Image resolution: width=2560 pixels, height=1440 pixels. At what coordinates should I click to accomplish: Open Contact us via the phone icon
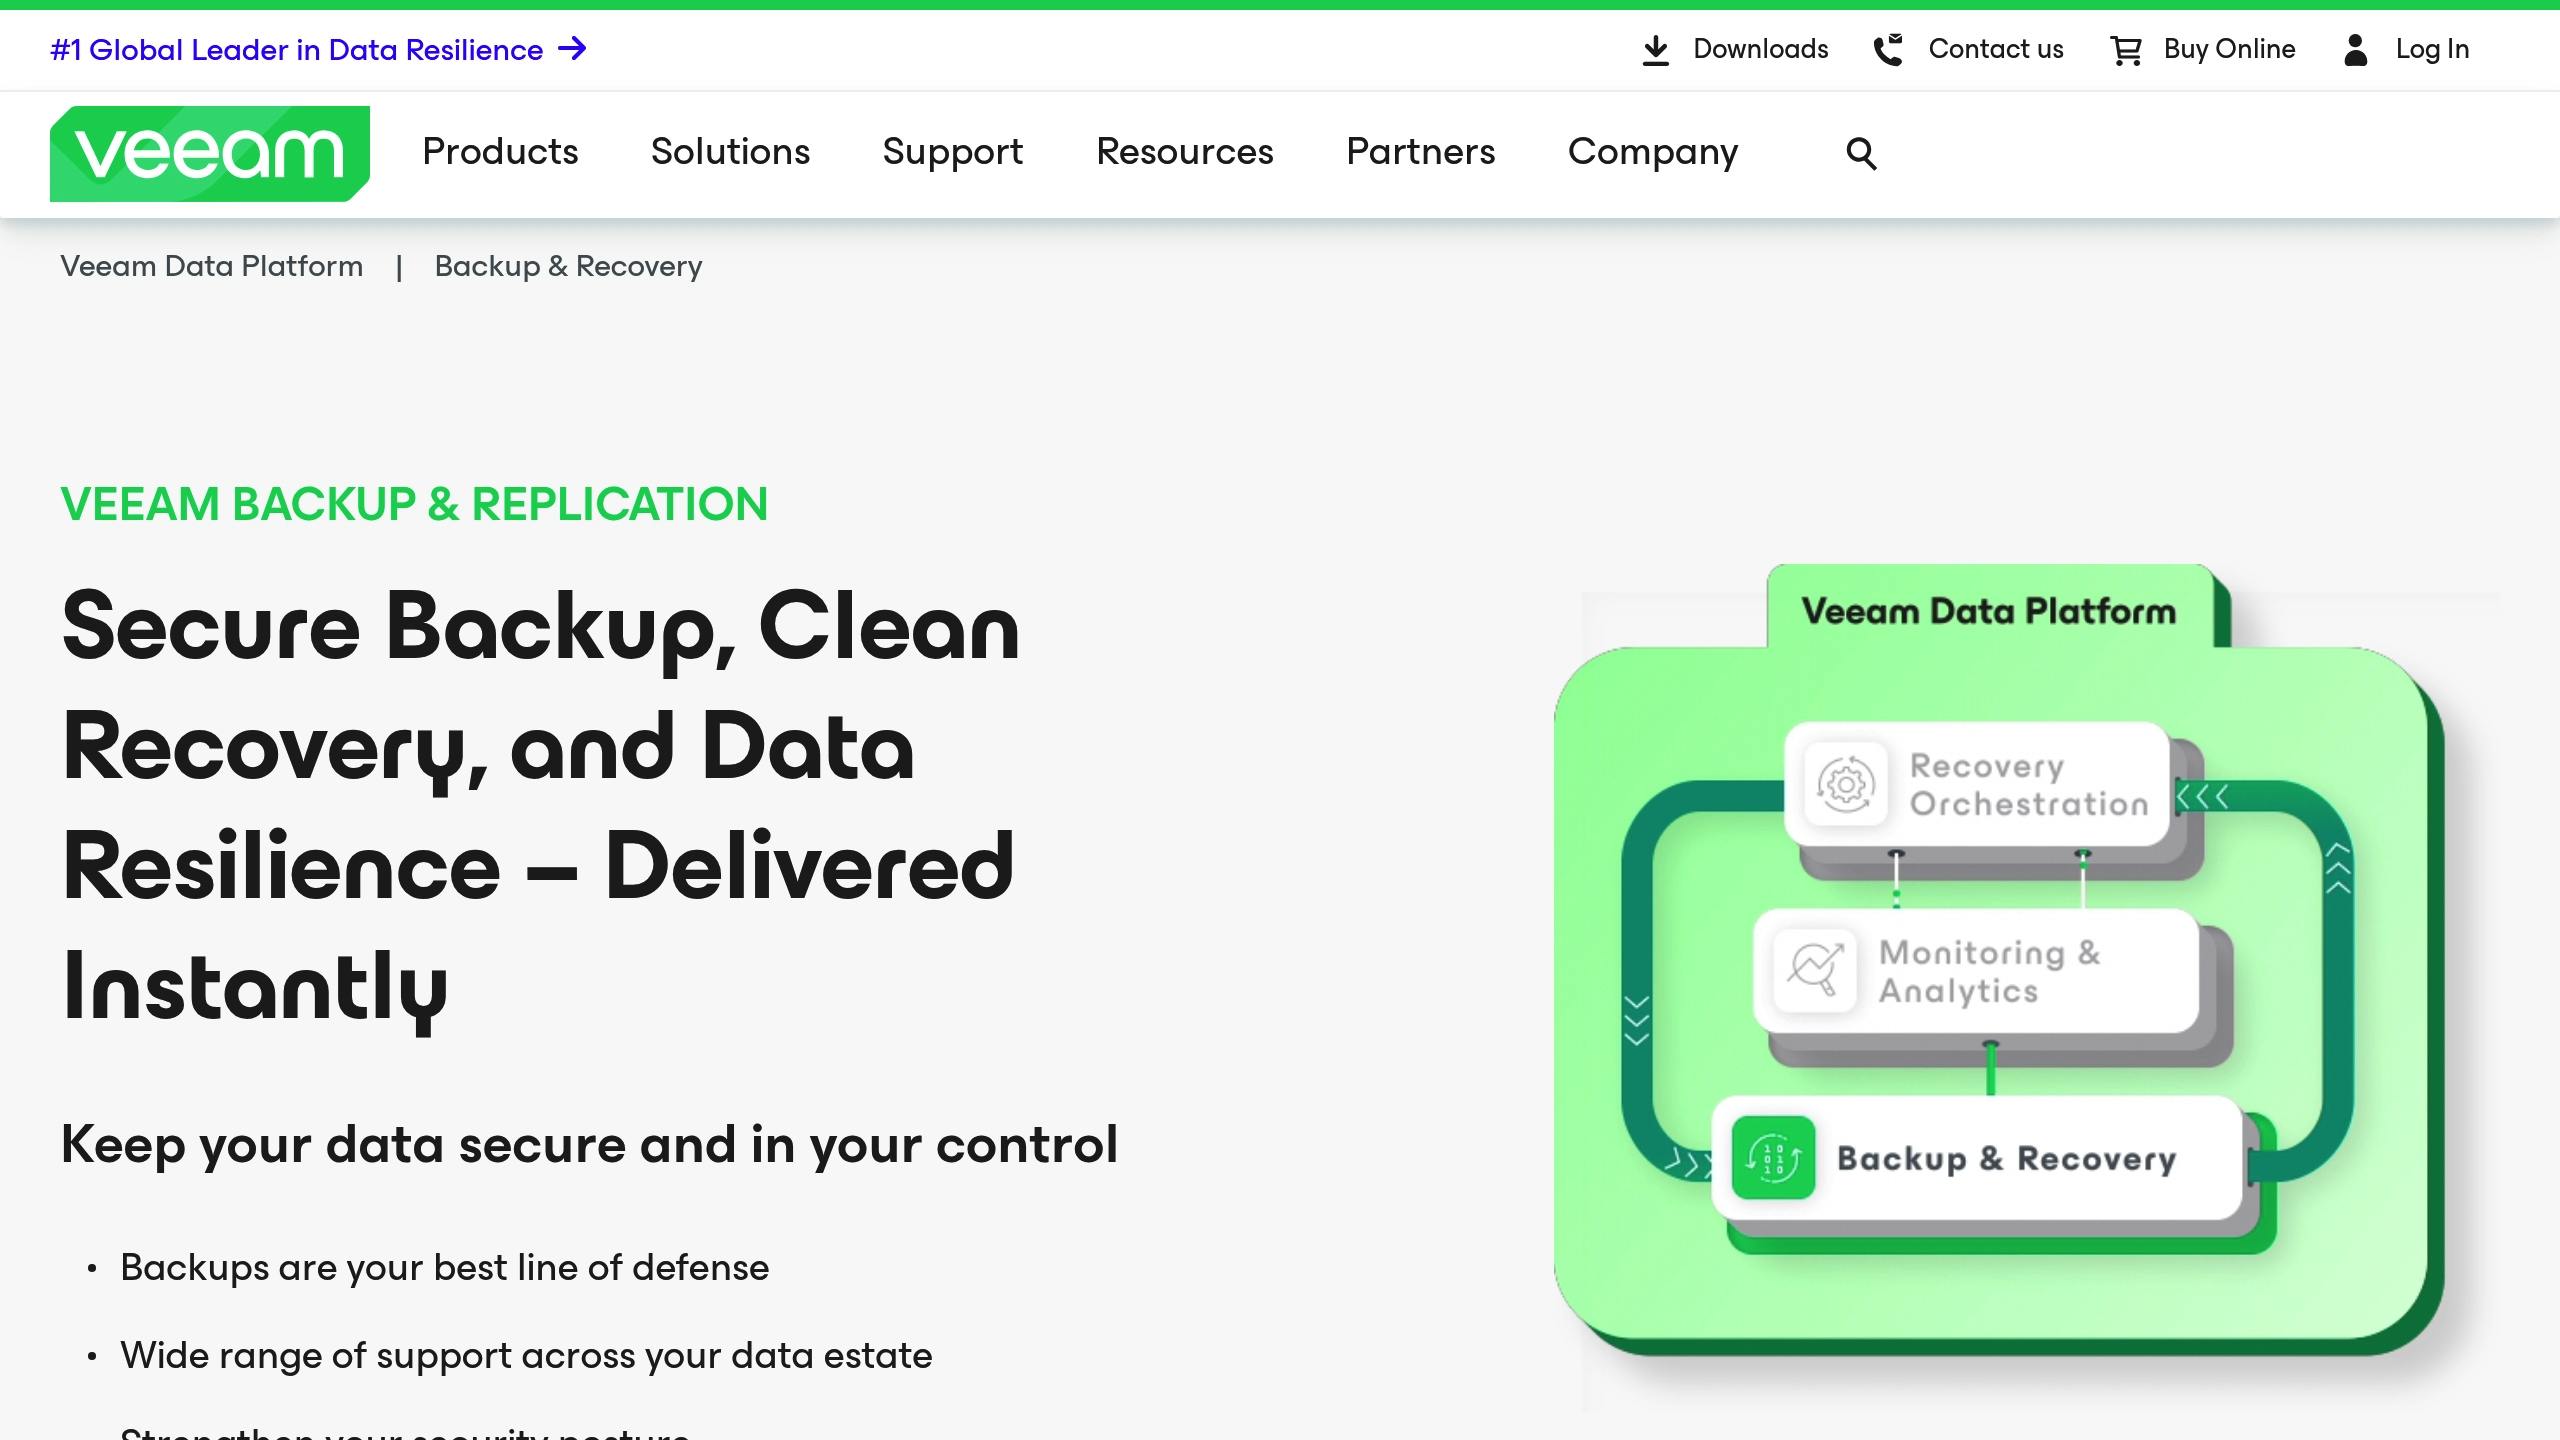point(1890,49)
